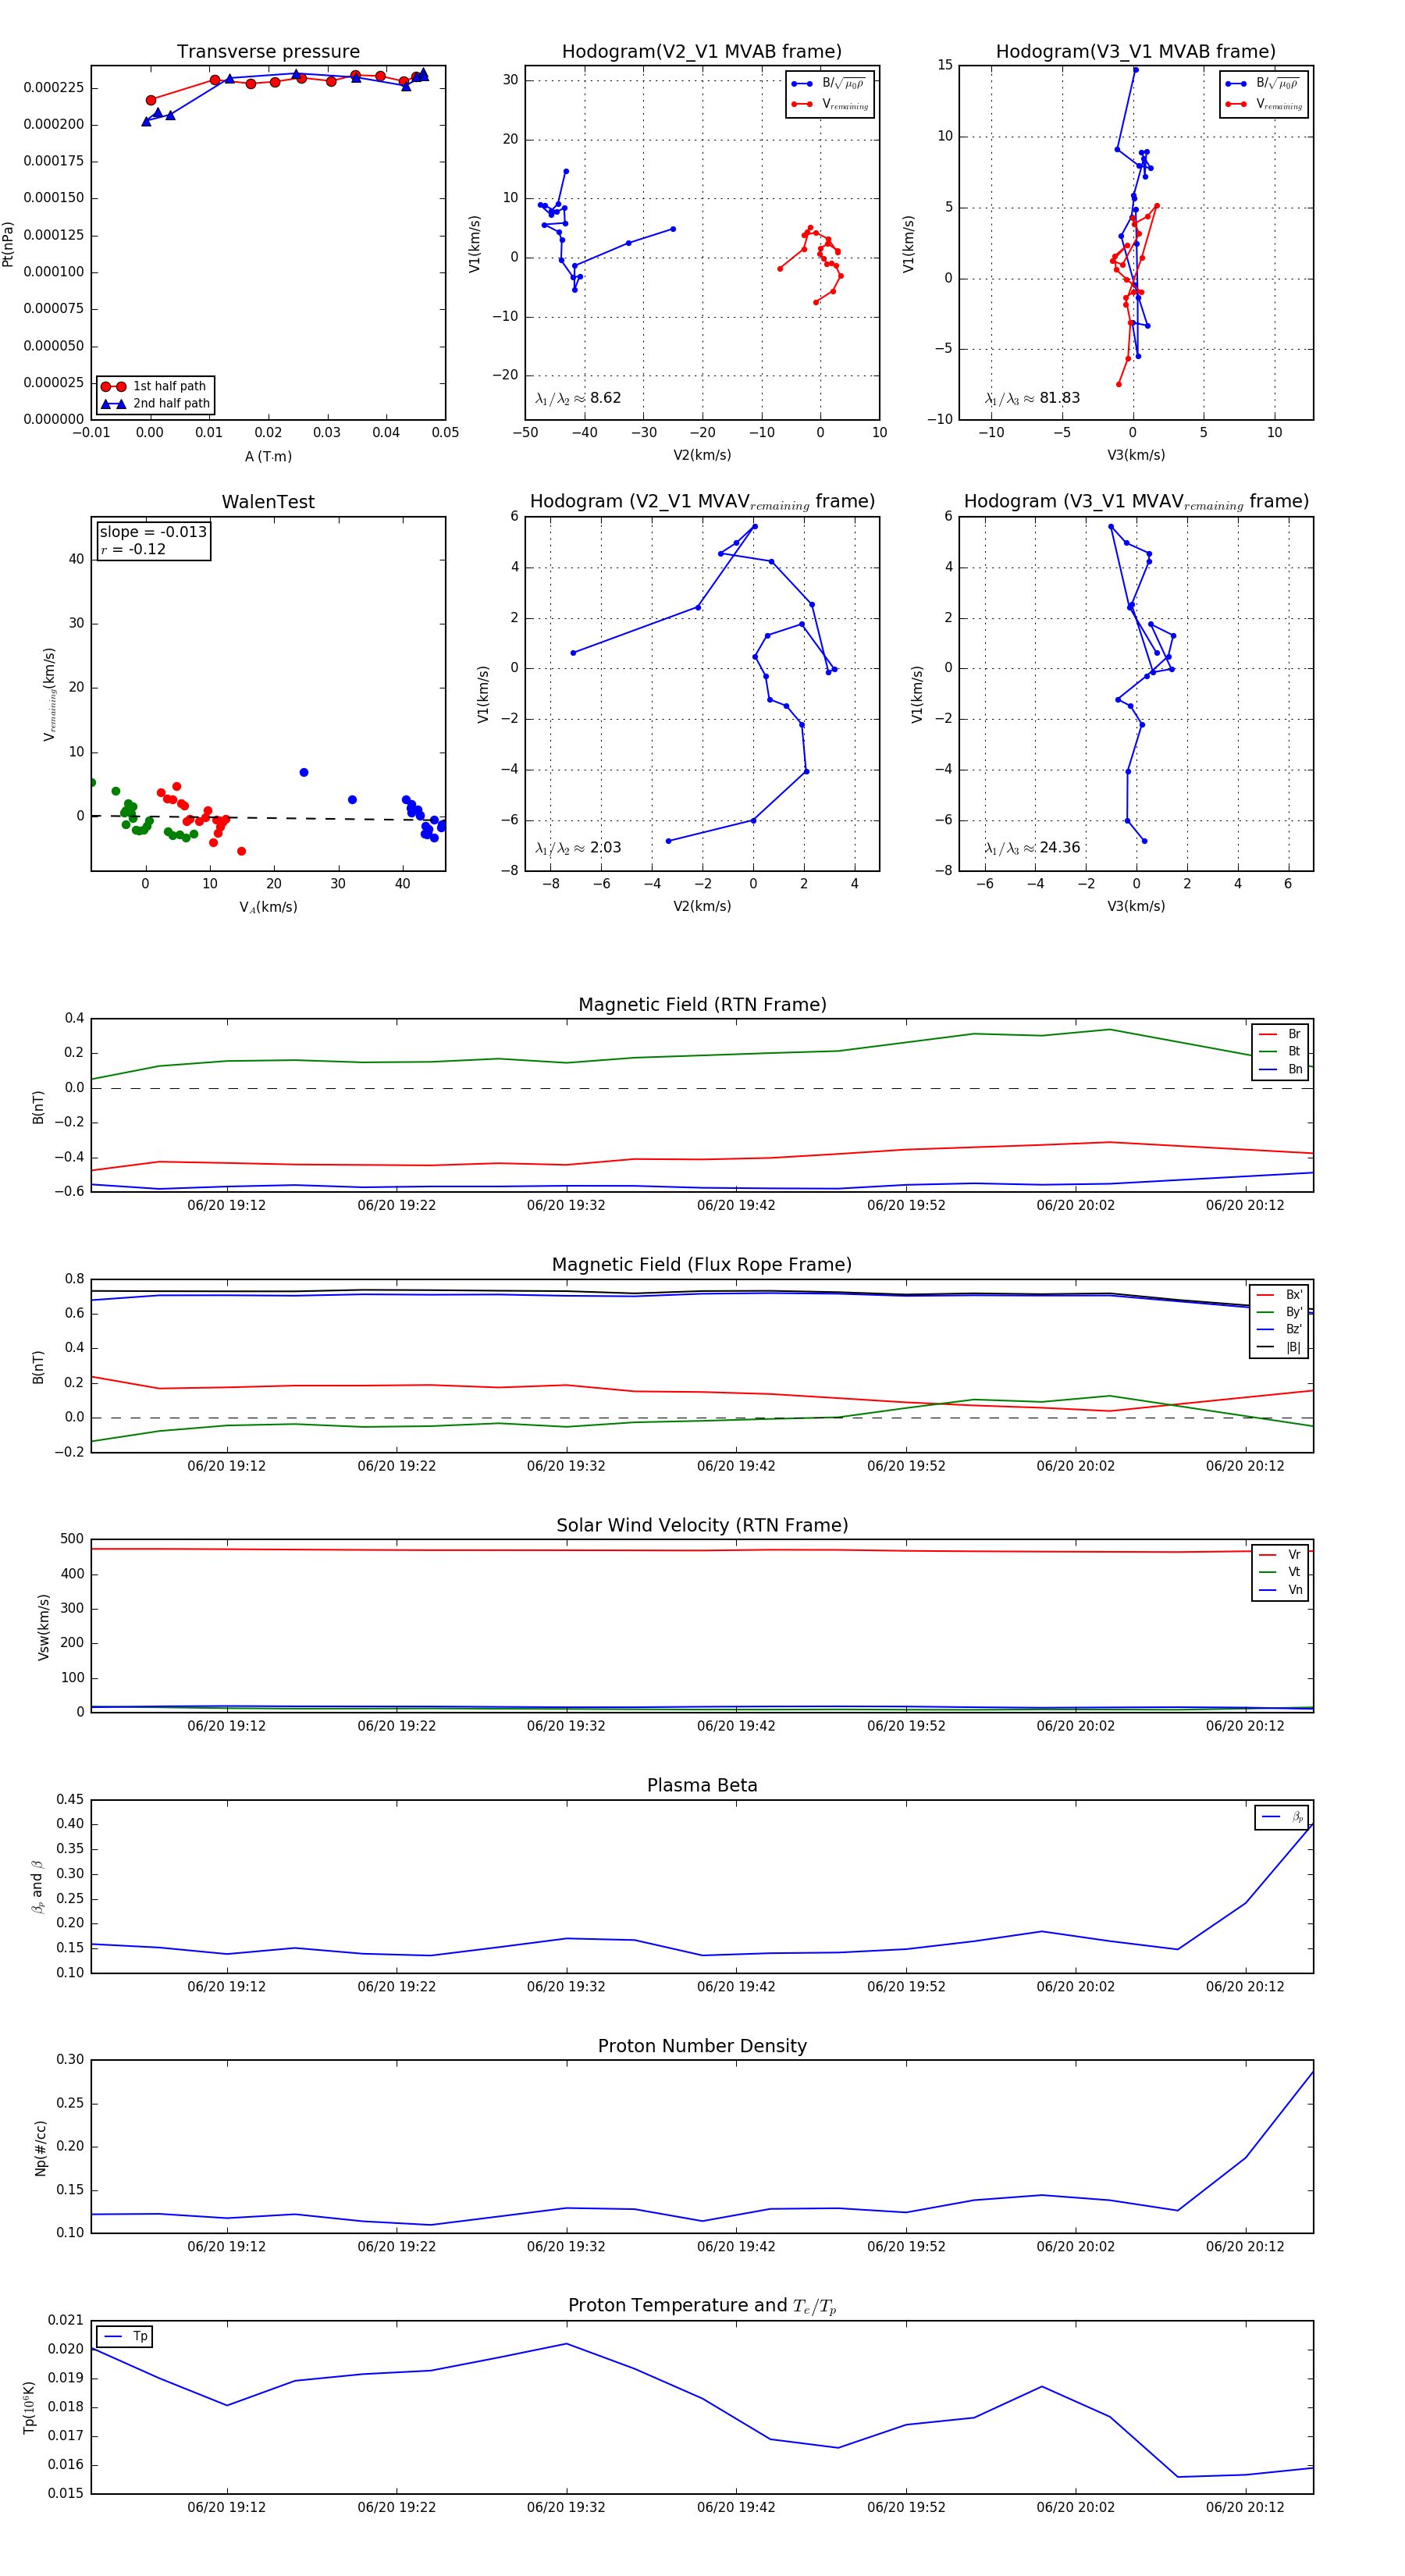Click the WalenTest 'V_A(km/s)' axis label
Viewport: 1405px width, 2576px height.
tap(268, 907)
